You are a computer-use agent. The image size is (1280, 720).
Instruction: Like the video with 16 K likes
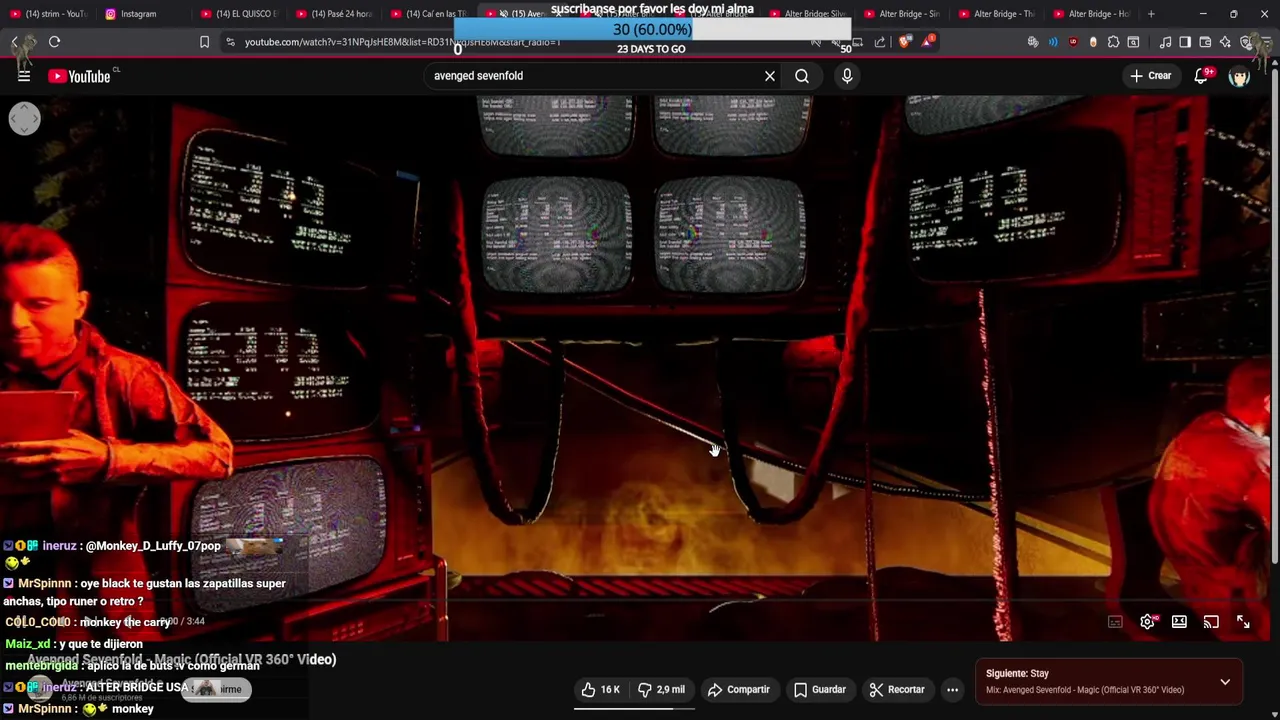click(x=600, y=690)
